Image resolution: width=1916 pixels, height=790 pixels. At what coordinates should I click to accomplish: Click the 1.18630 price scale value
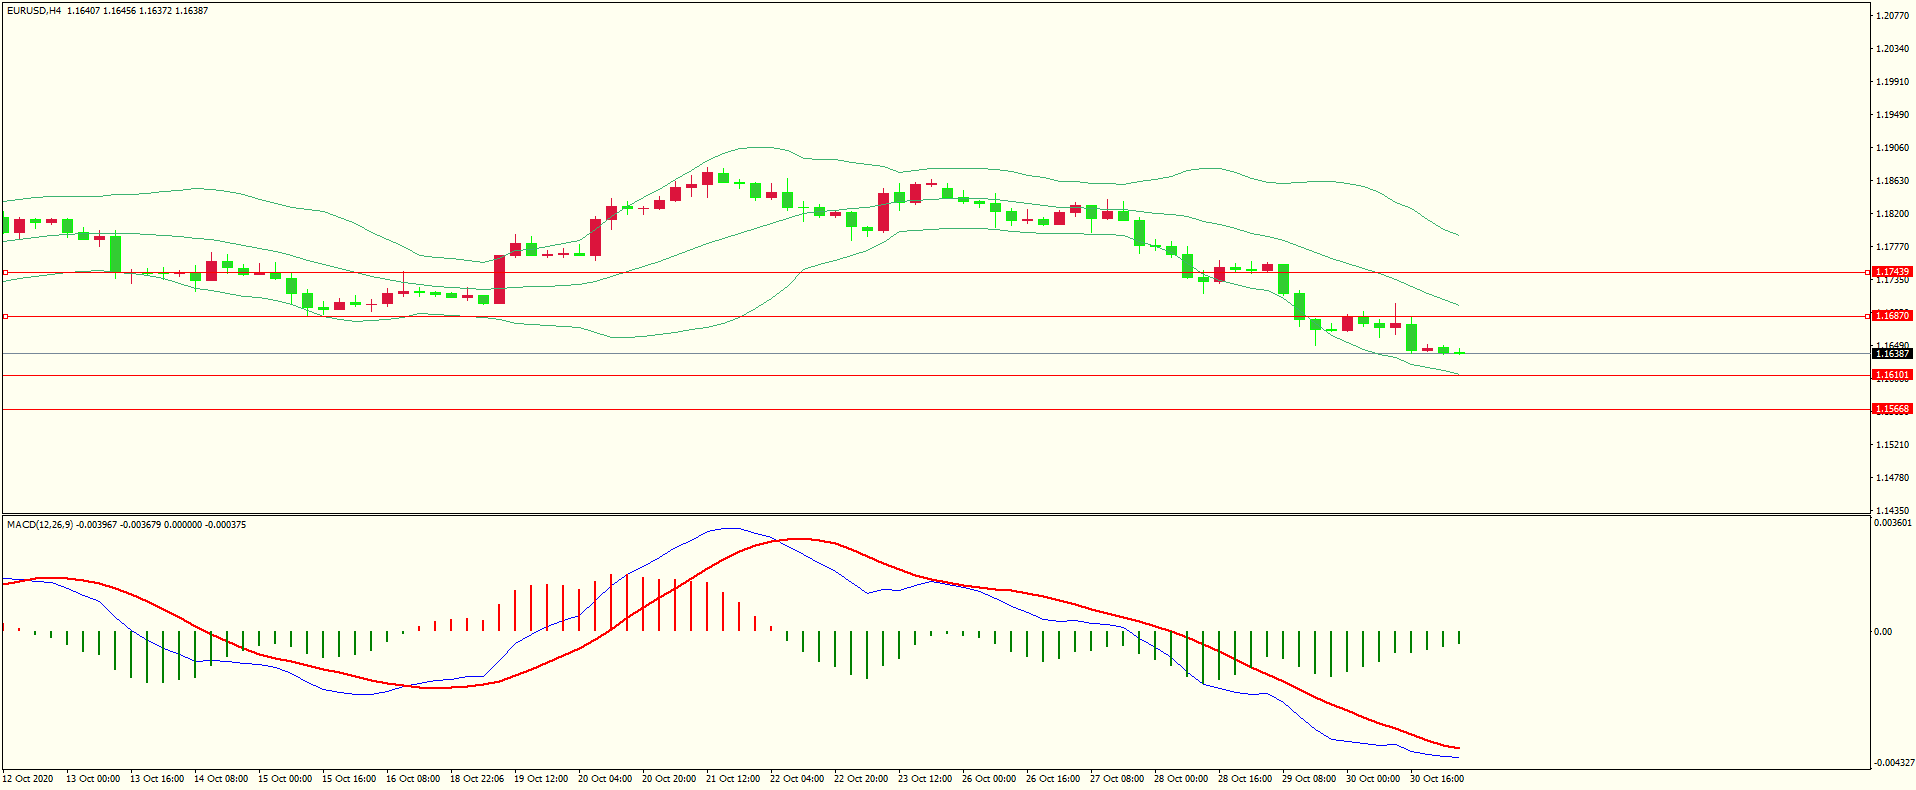coord(1893,181)
